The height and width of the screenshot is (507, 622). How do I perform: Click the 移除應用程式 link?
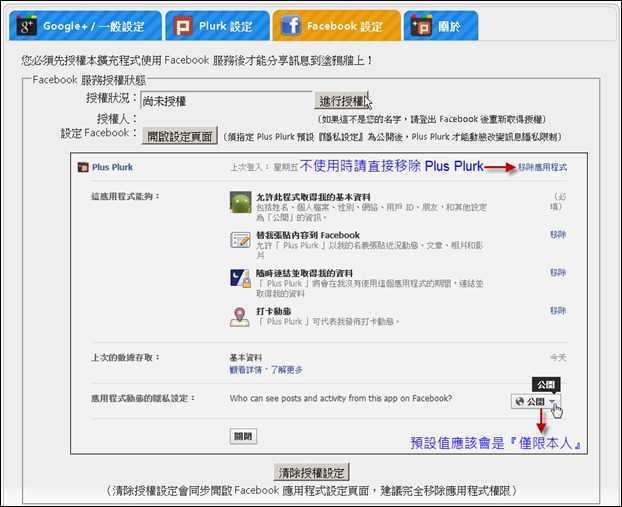542,167
